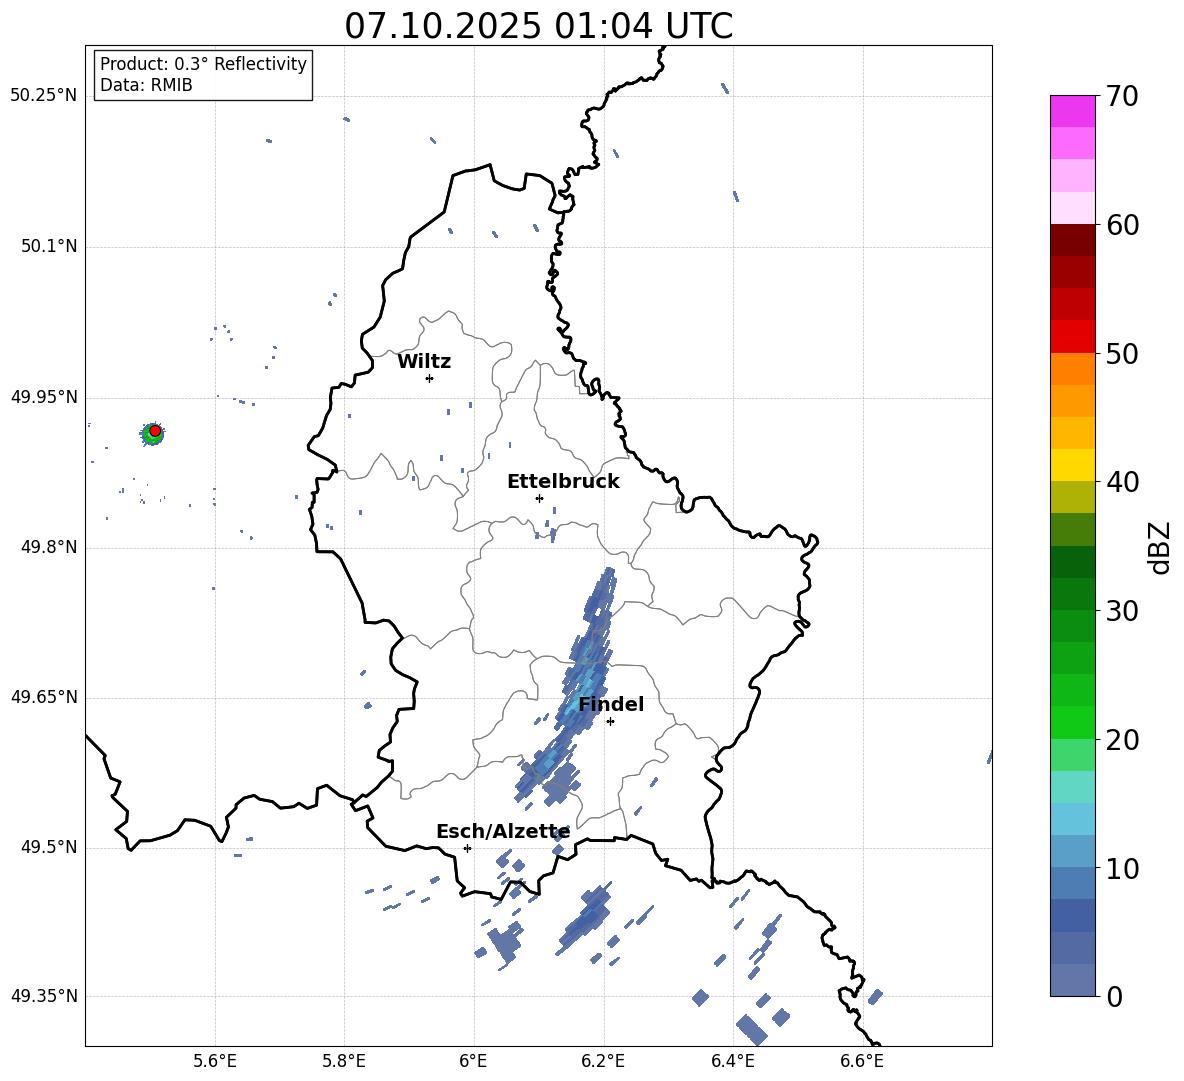Click the 'Data: RMIB' label
Screen dimensions: 1184x1081
click(146, 85)
